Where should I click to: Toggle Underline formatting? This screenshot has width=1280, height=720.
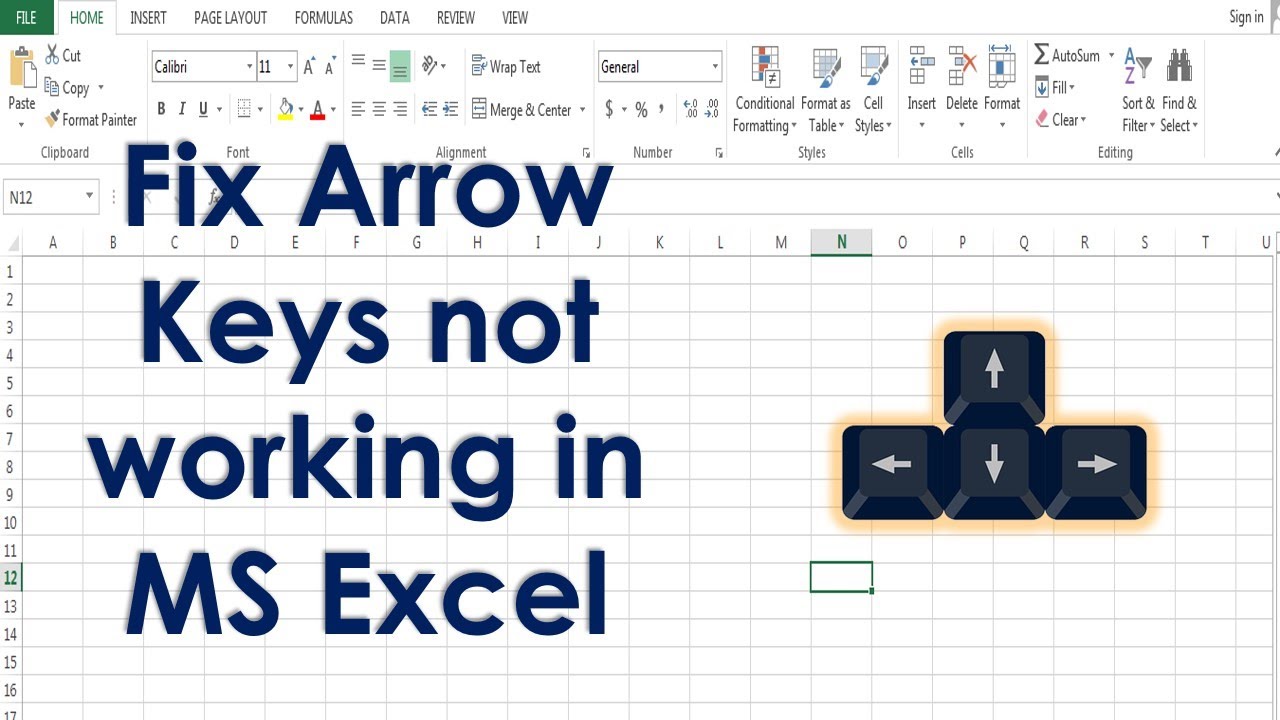tap(204, 110)
